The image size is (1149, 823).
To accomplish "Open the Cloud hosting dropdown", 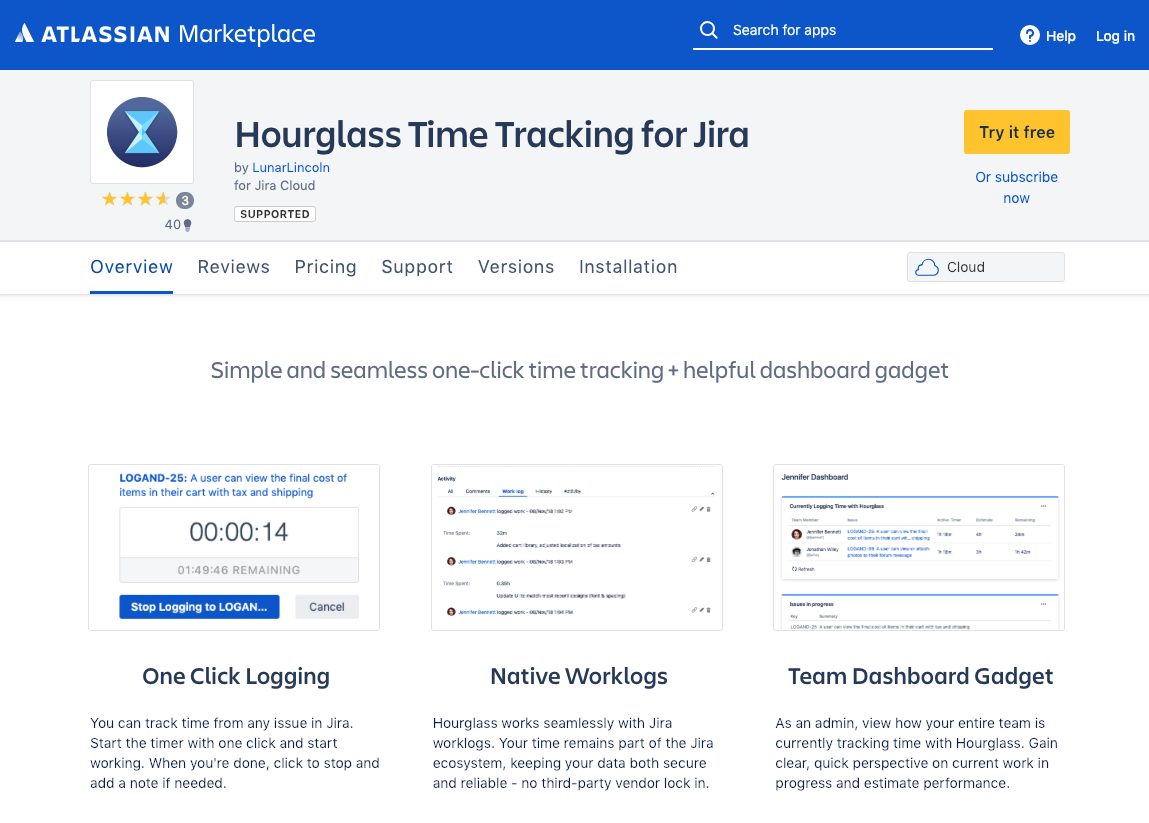I will [986, 267].
